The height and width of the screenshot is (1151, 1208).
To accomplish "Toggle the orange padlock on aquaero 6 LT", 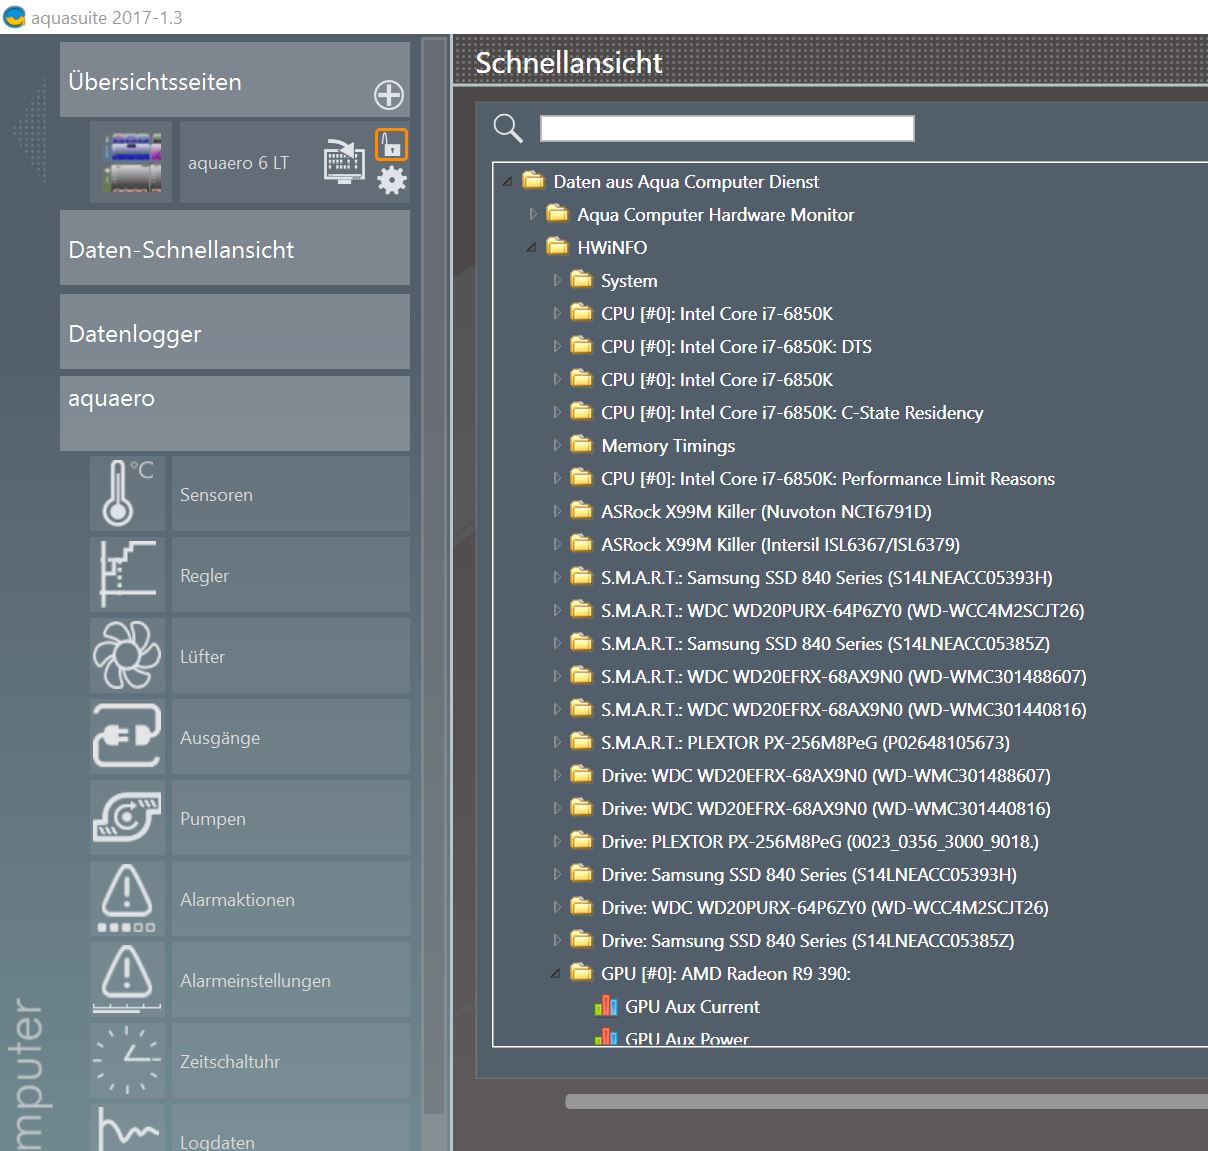I will click(x=391, y=145).
